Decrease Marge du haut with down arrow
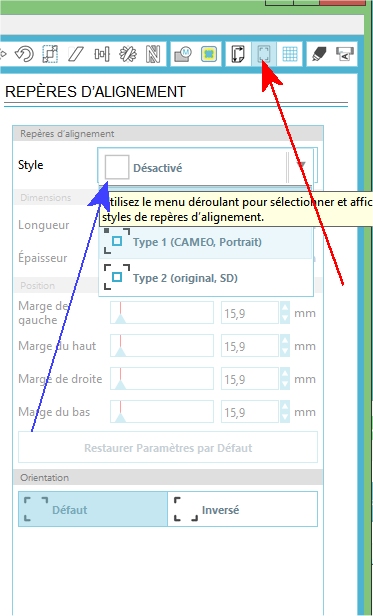The height and width of the screenshot is (616, 373). tap(285, 351)
